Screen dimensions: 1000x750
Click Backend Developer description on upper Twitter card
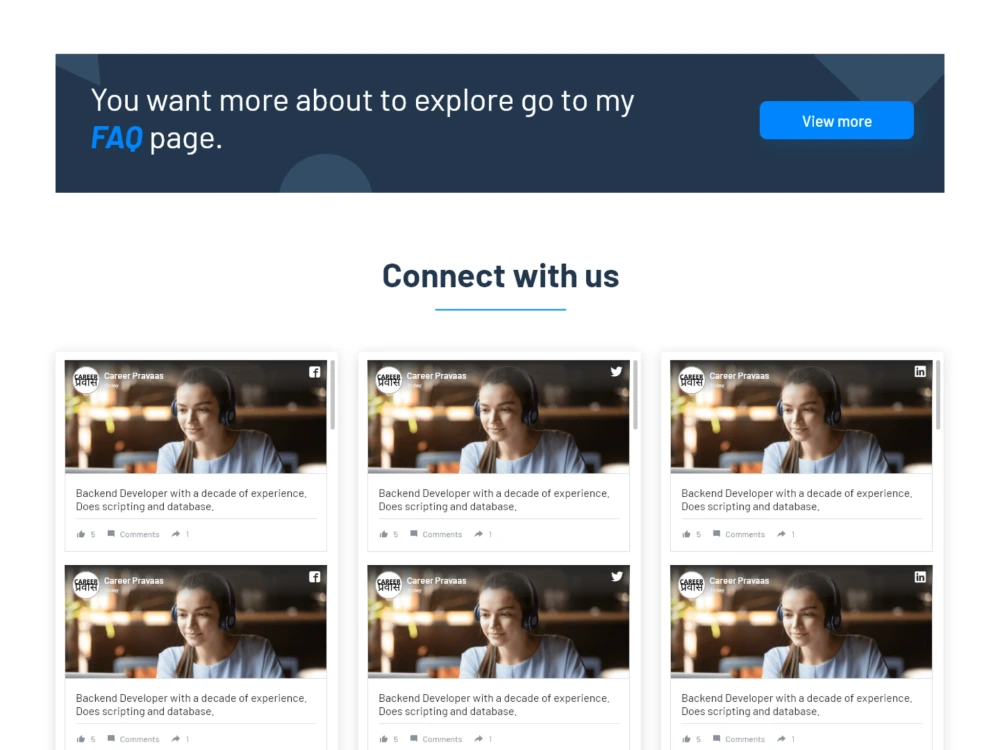coord(494,499)
